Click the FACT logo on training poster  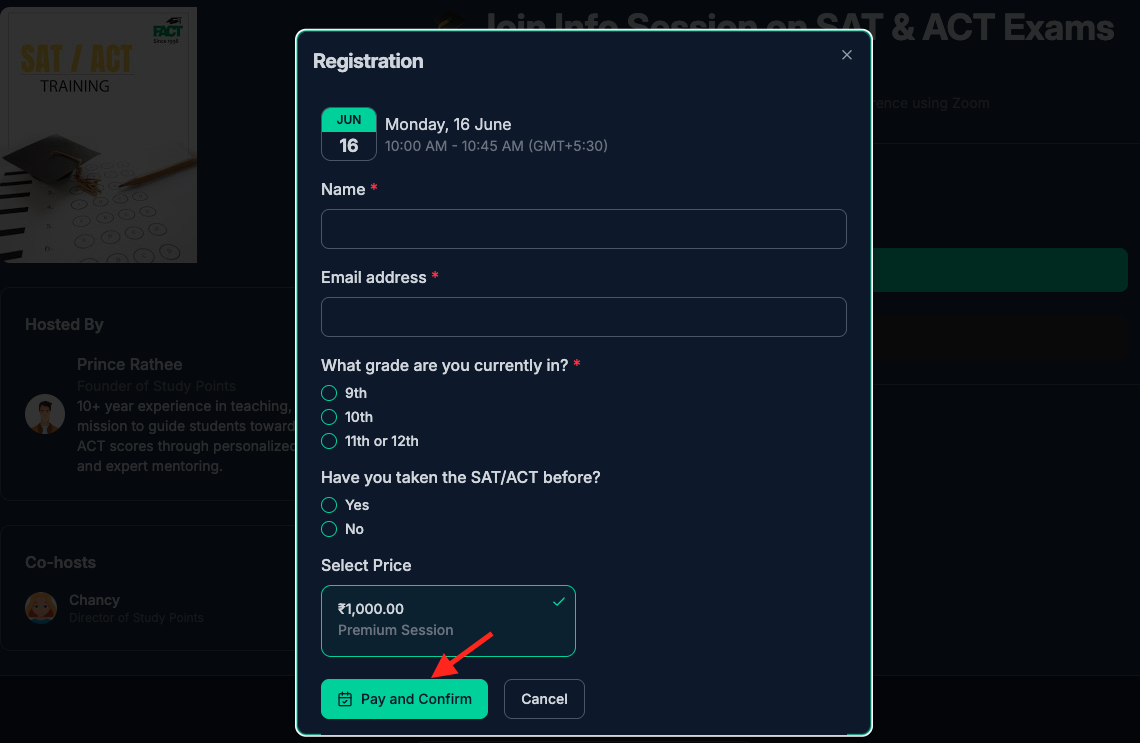pos(167,31)
